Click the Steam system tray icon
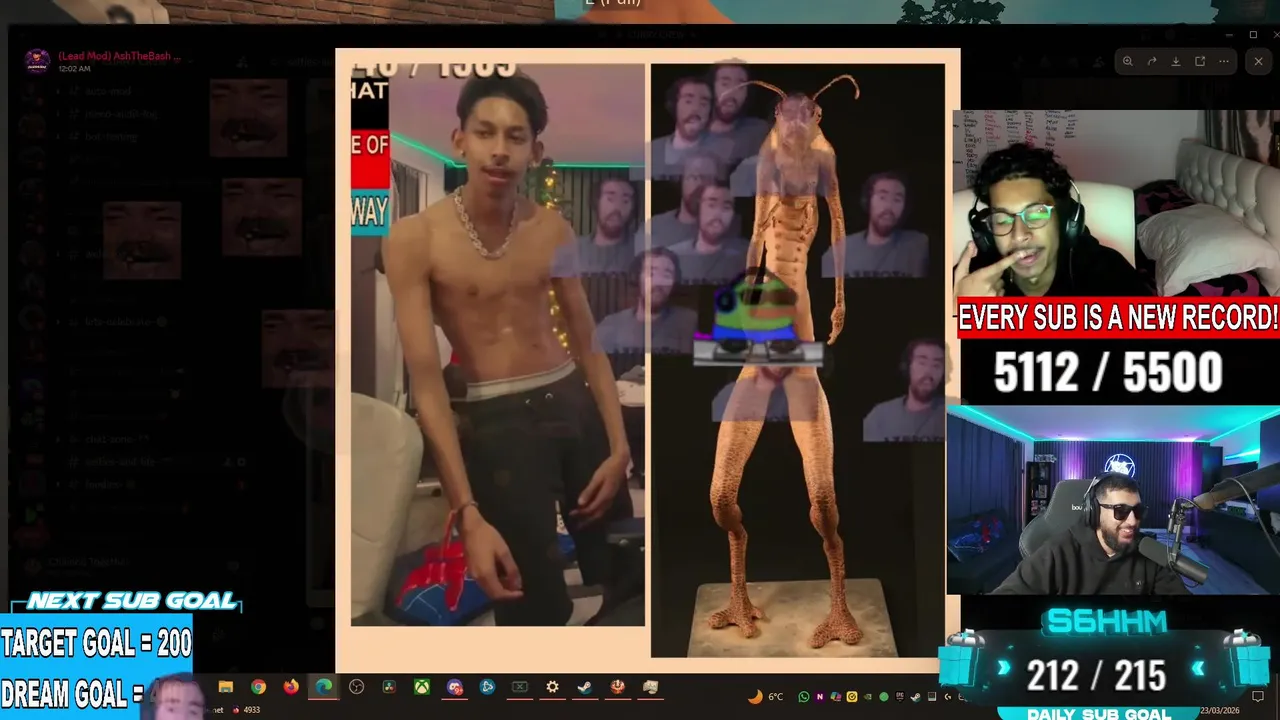 click(915, 697)
